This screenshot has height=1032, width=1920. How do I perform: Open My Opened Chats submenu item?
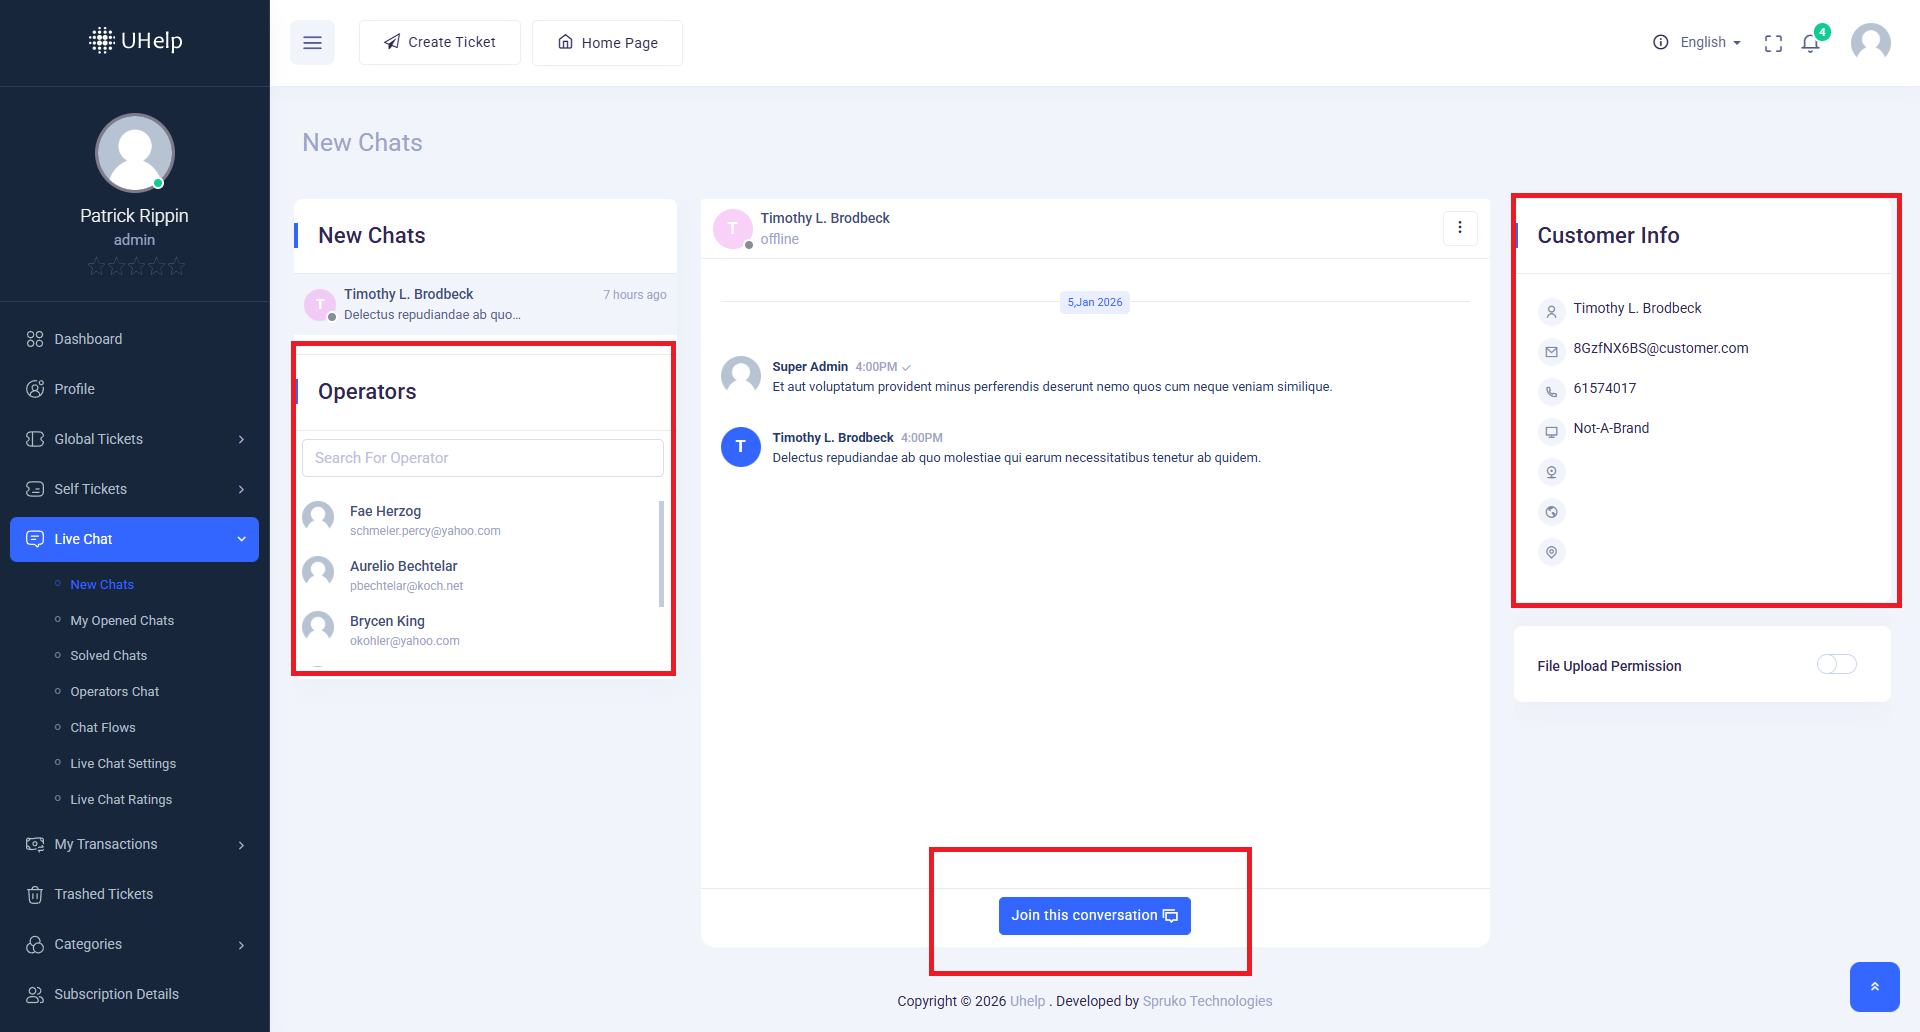click(122, 621)
